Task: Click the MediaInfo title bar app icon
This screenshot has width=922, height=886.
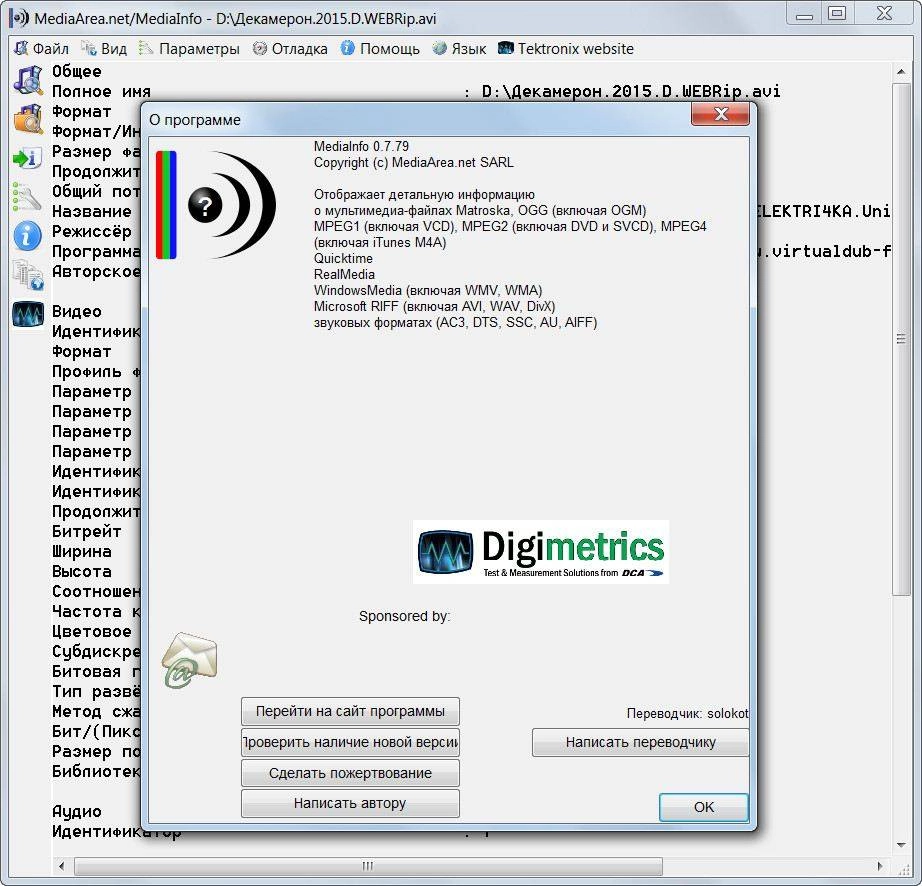Action: point(19,18)
